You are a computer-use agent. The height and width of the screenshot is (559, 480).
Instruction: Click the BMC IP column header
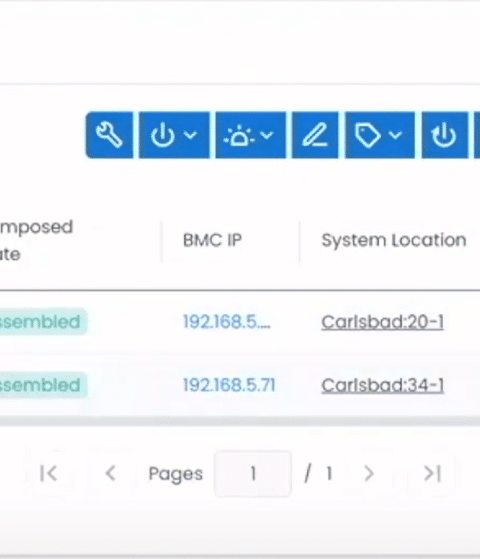click(213, 240)
